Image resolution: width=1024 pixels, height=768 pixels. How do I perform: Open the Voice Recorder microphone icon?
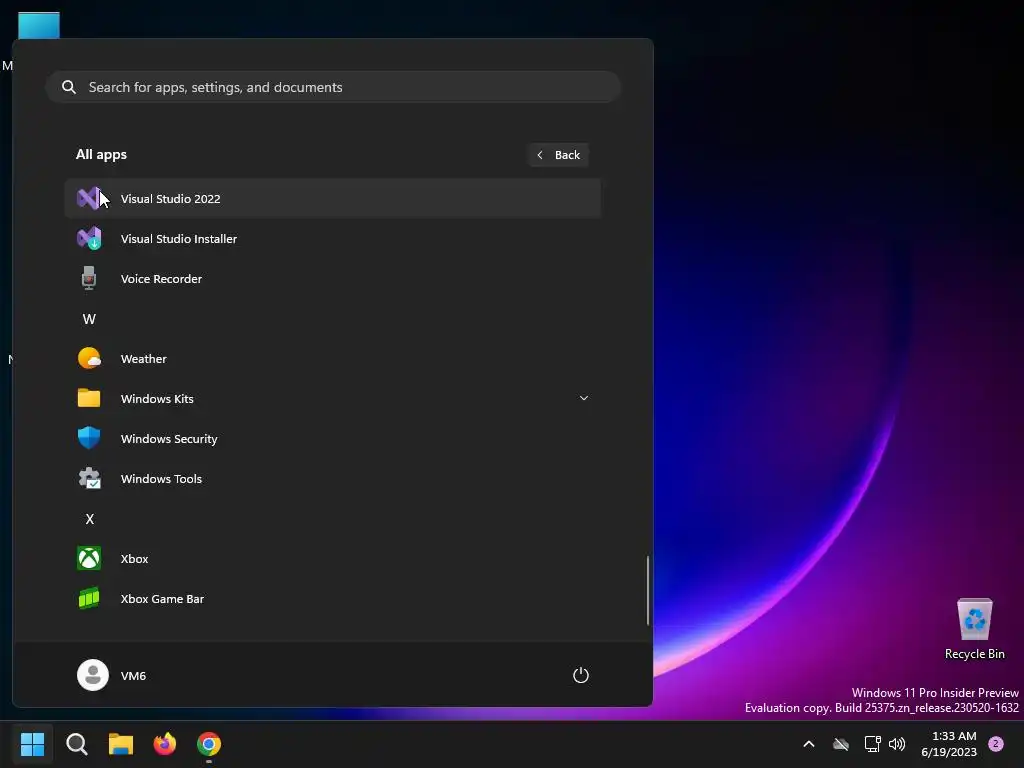point(89,278)
